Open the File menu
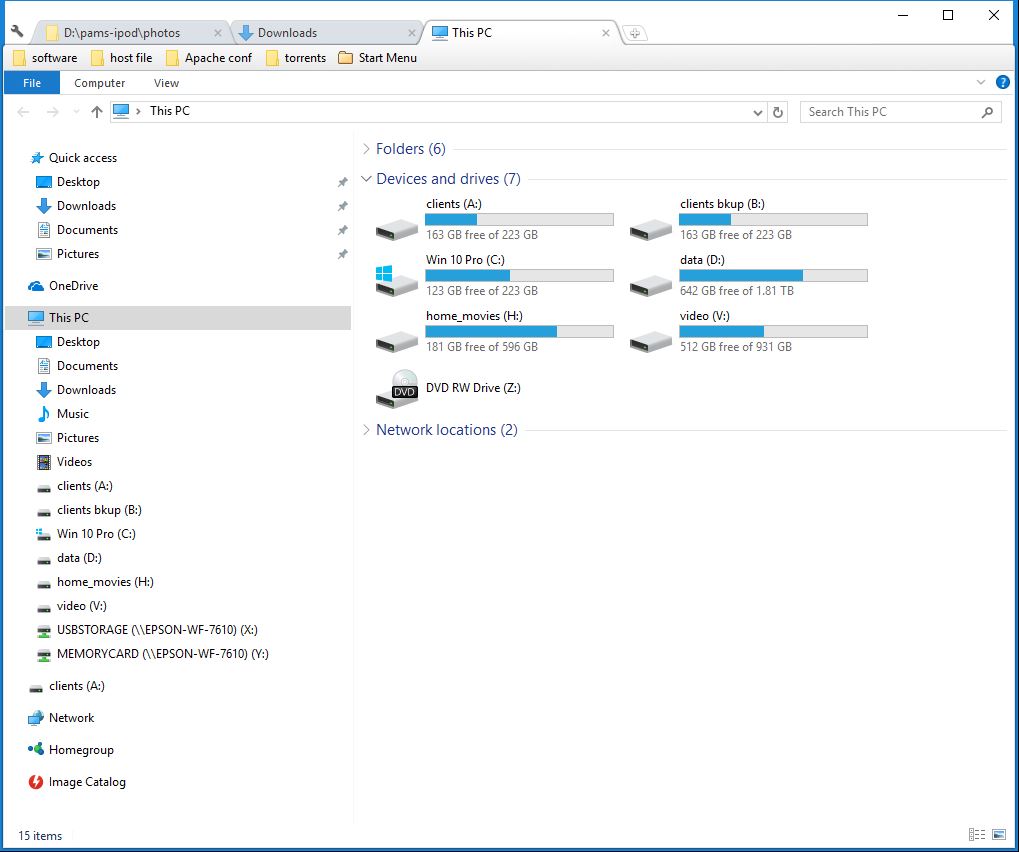Viewport: 1019px width, 852px height. click(32, 83)
